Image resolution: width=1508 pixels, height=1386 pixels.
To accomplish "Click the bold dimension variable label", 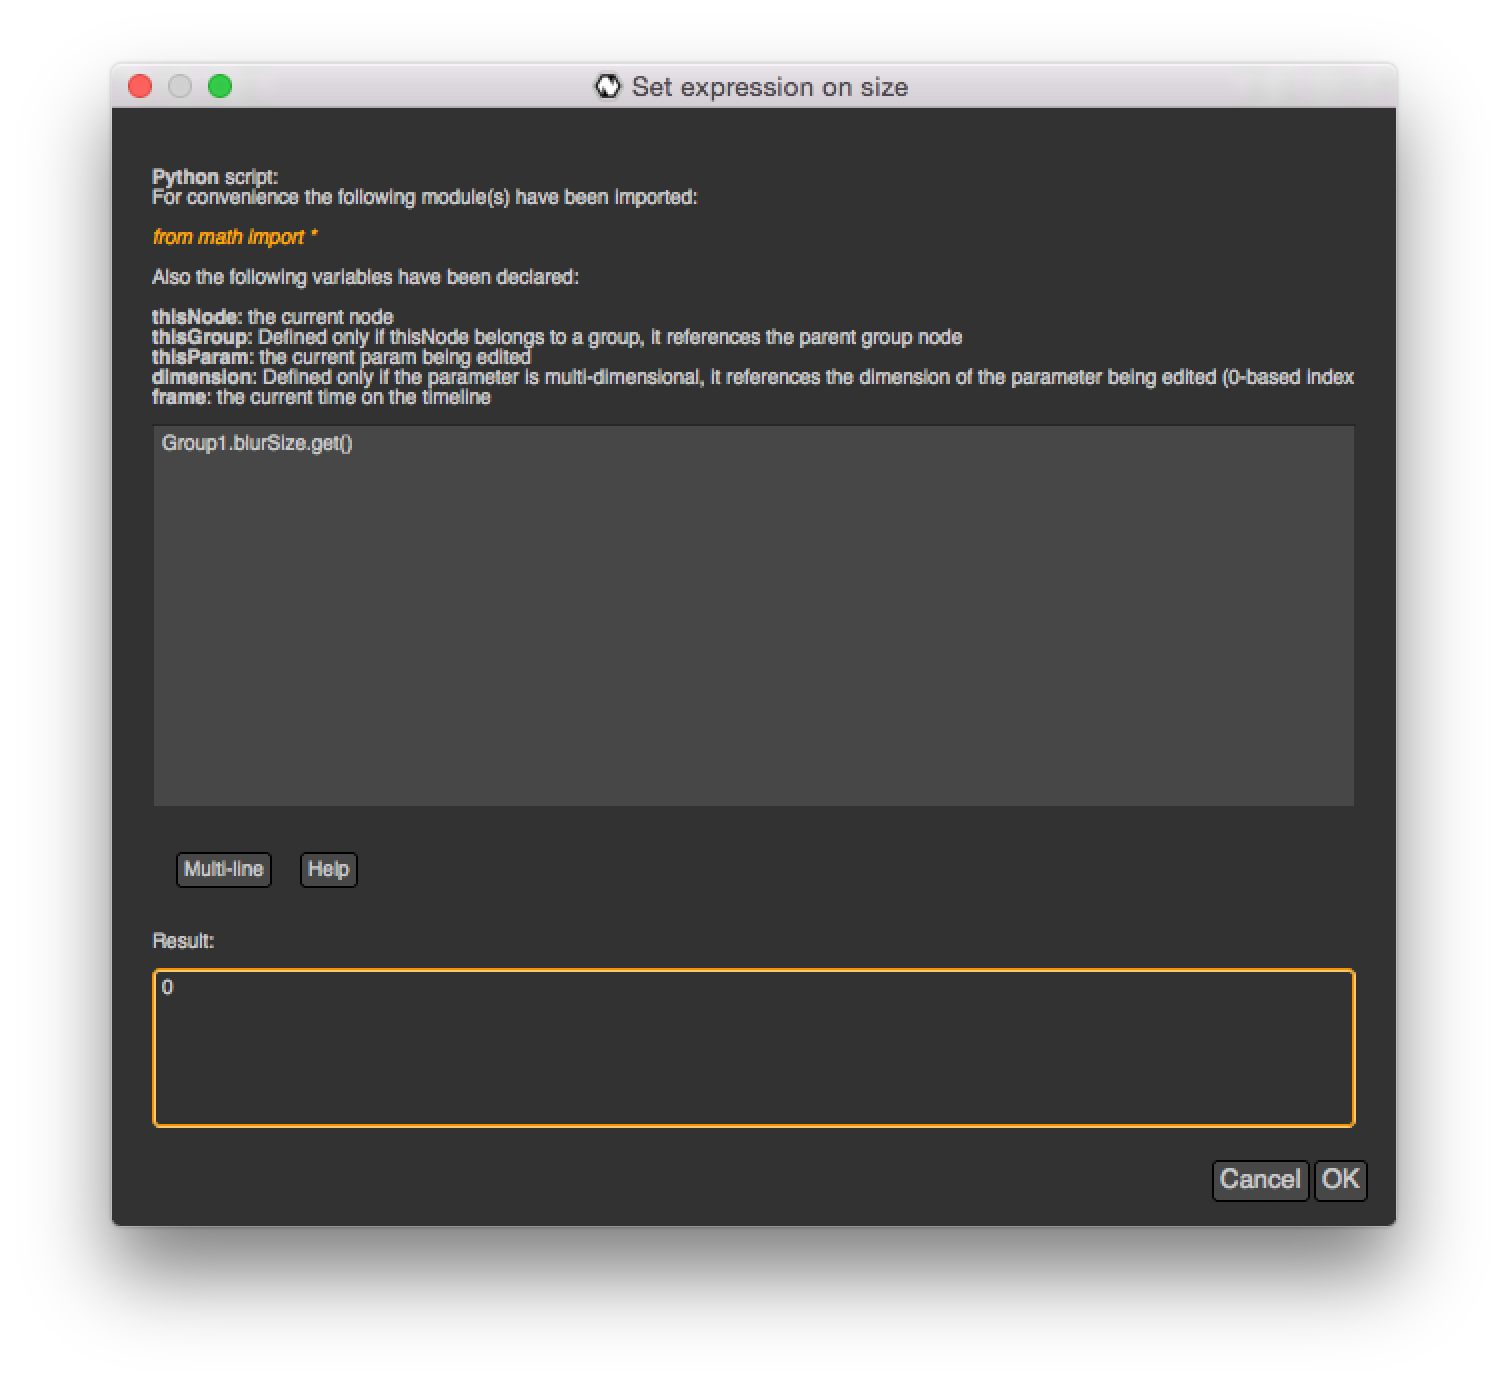I will tap(204, 377).
